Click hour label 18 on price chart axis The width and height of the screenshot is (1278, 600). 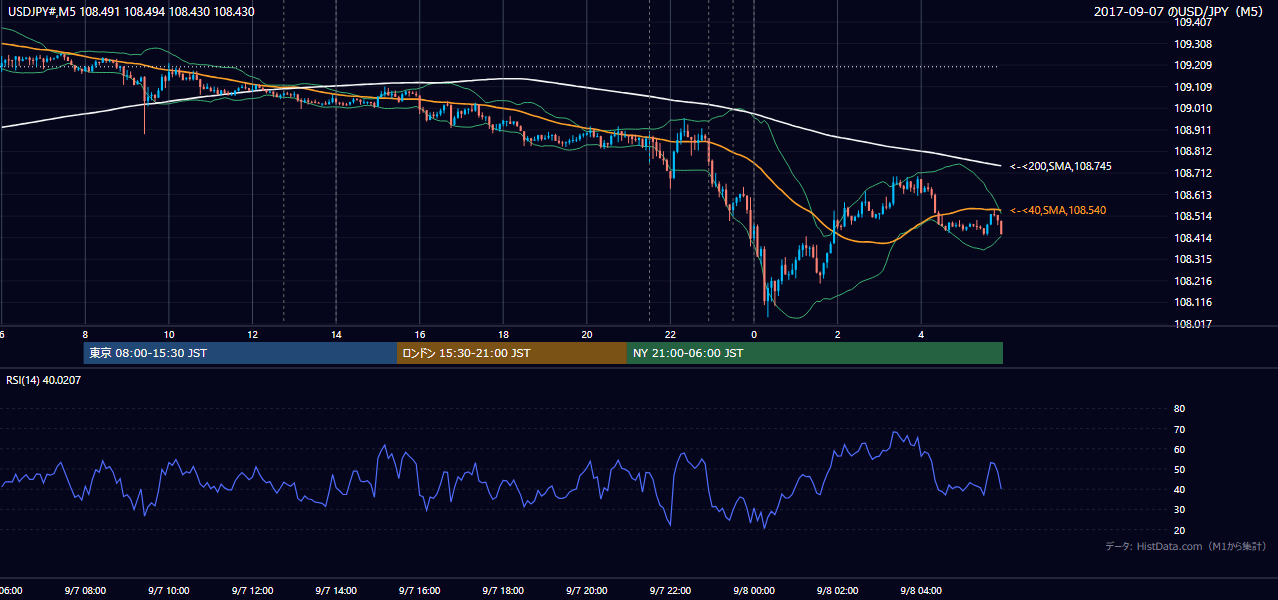tap(503, 335)
